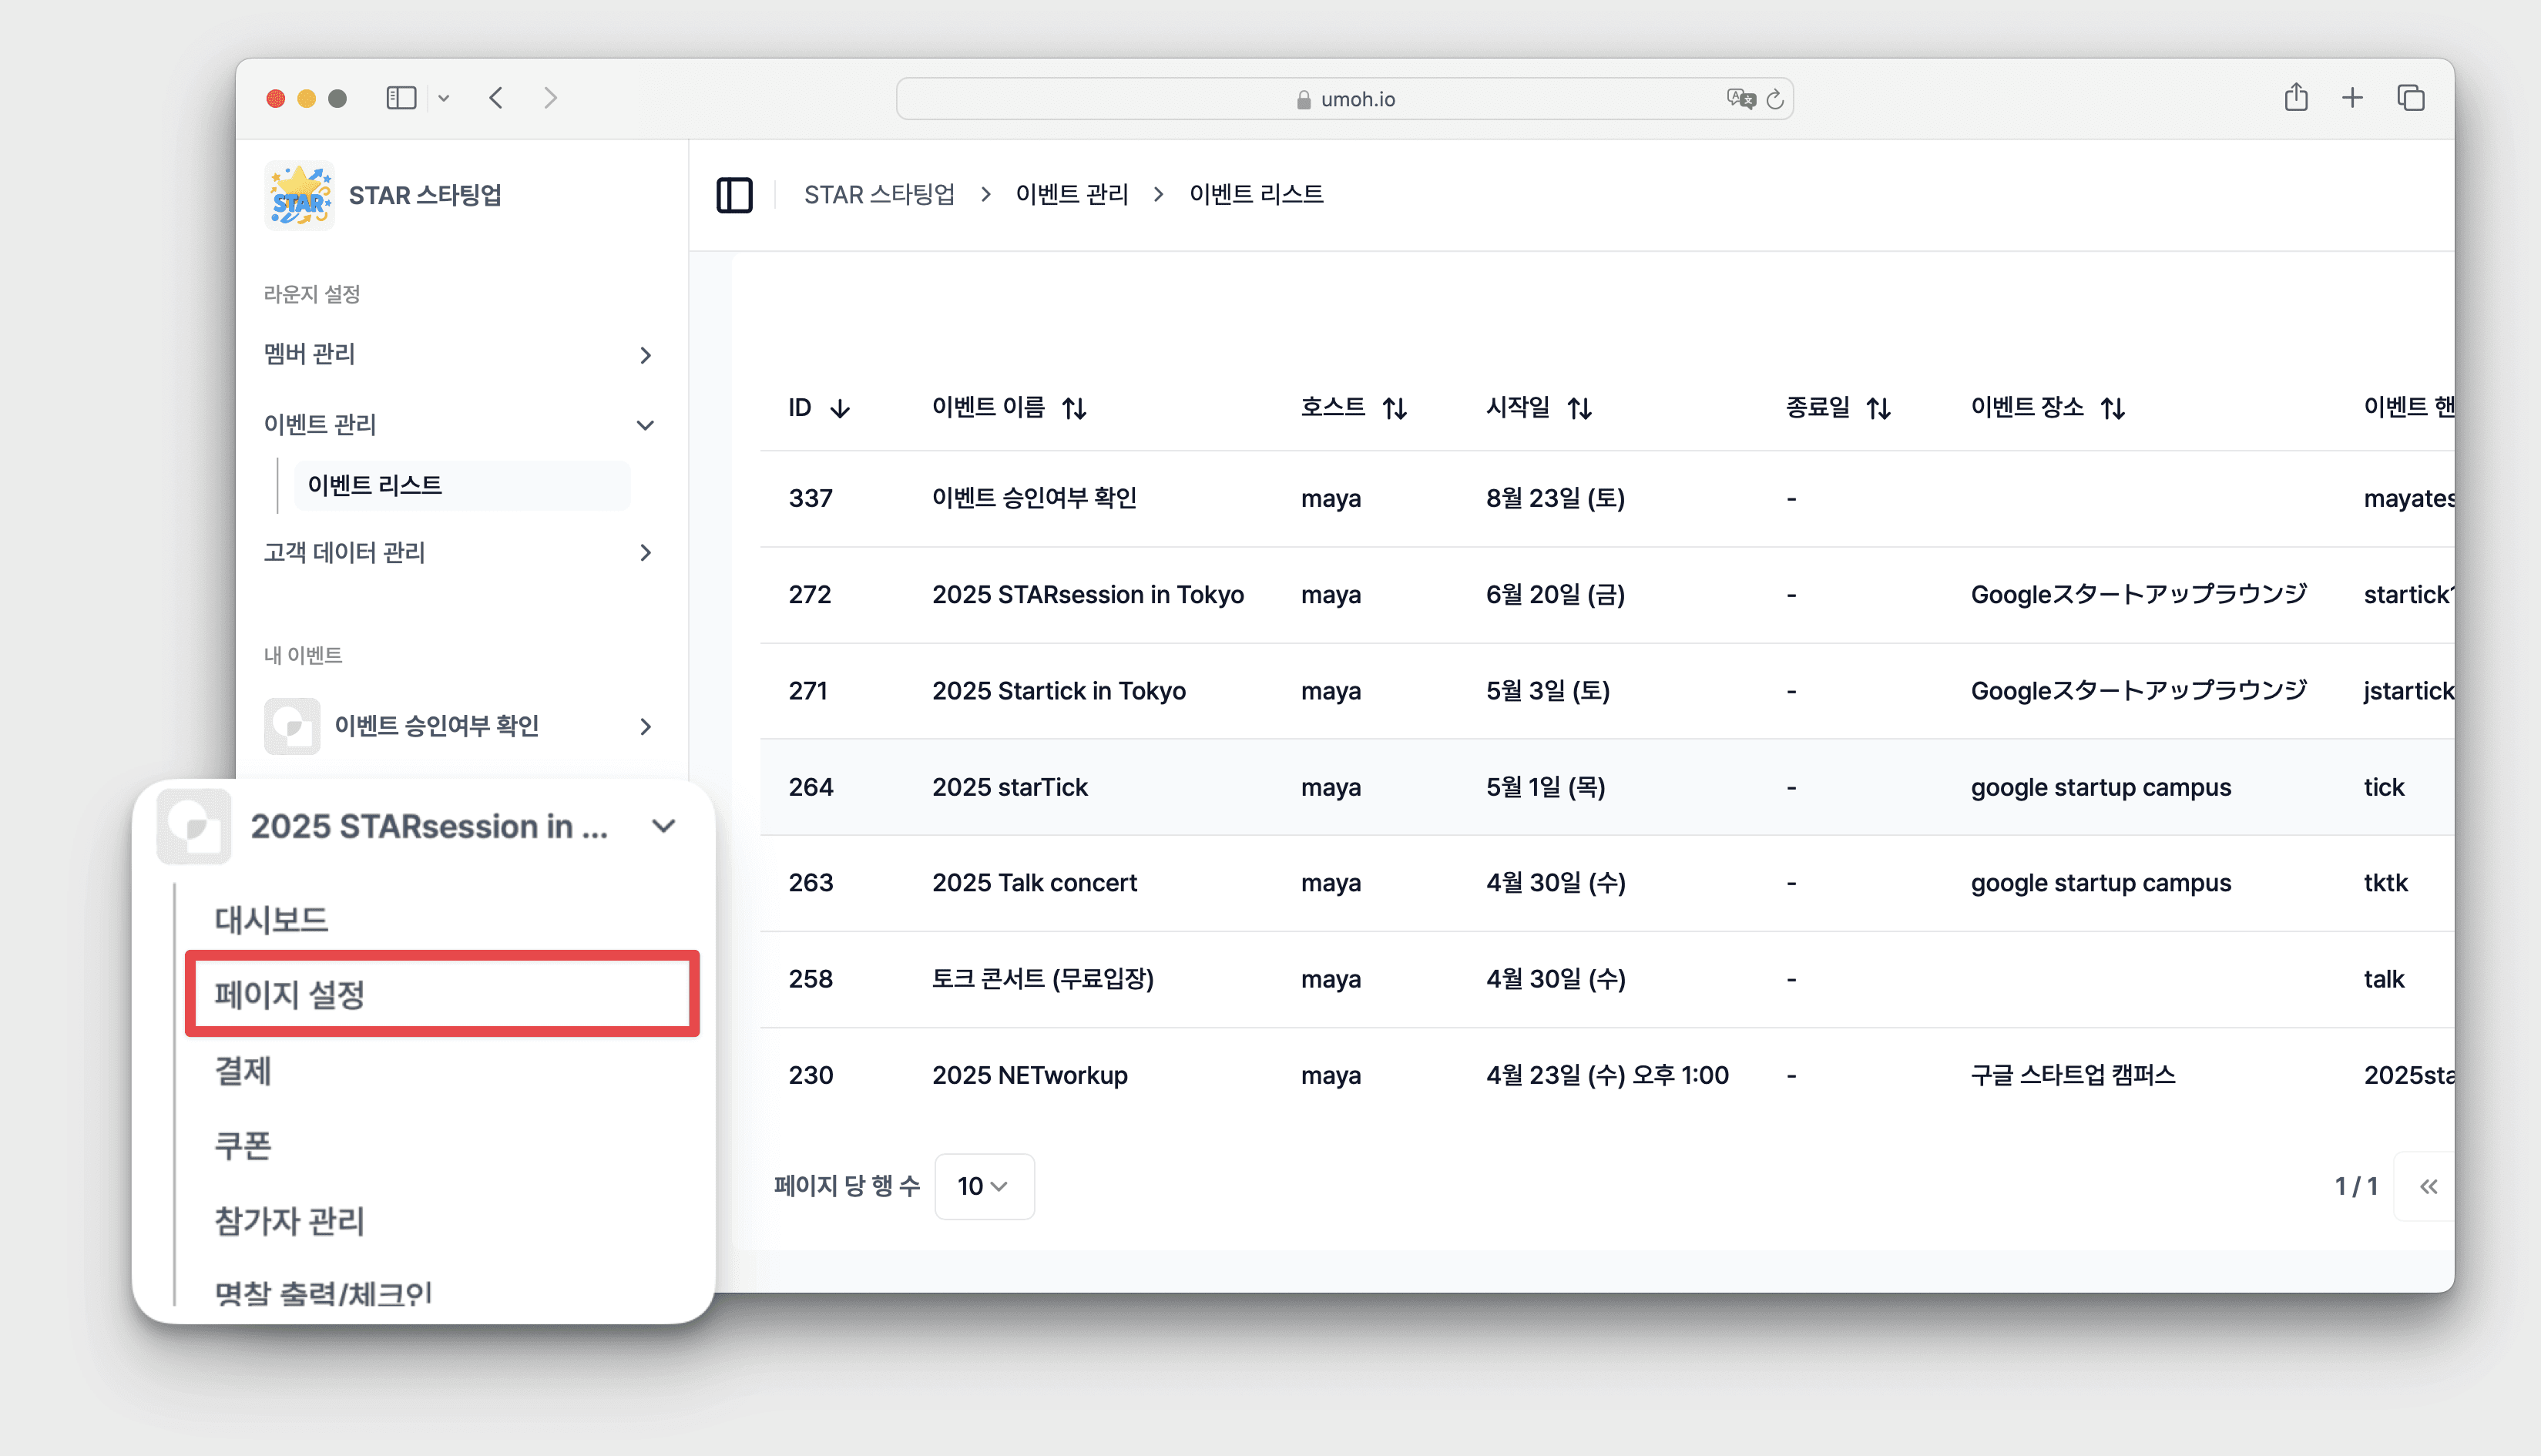Go back with browser back arrow
Screen dimensions: 2541x1456
(496, 98)
